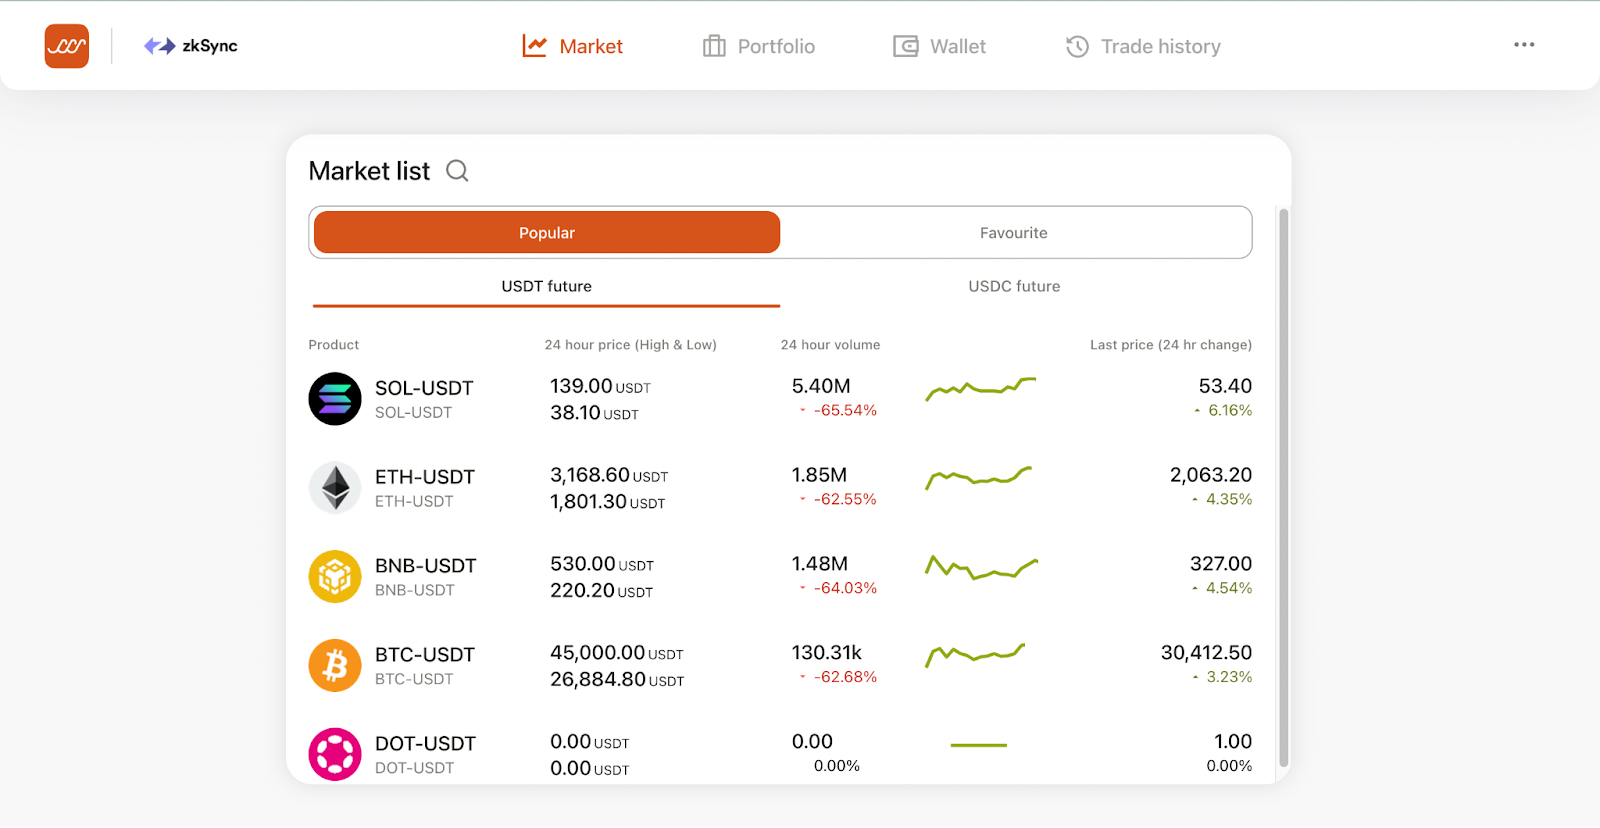
Task: Click BNB last price 327.00
Action: 1221,564
